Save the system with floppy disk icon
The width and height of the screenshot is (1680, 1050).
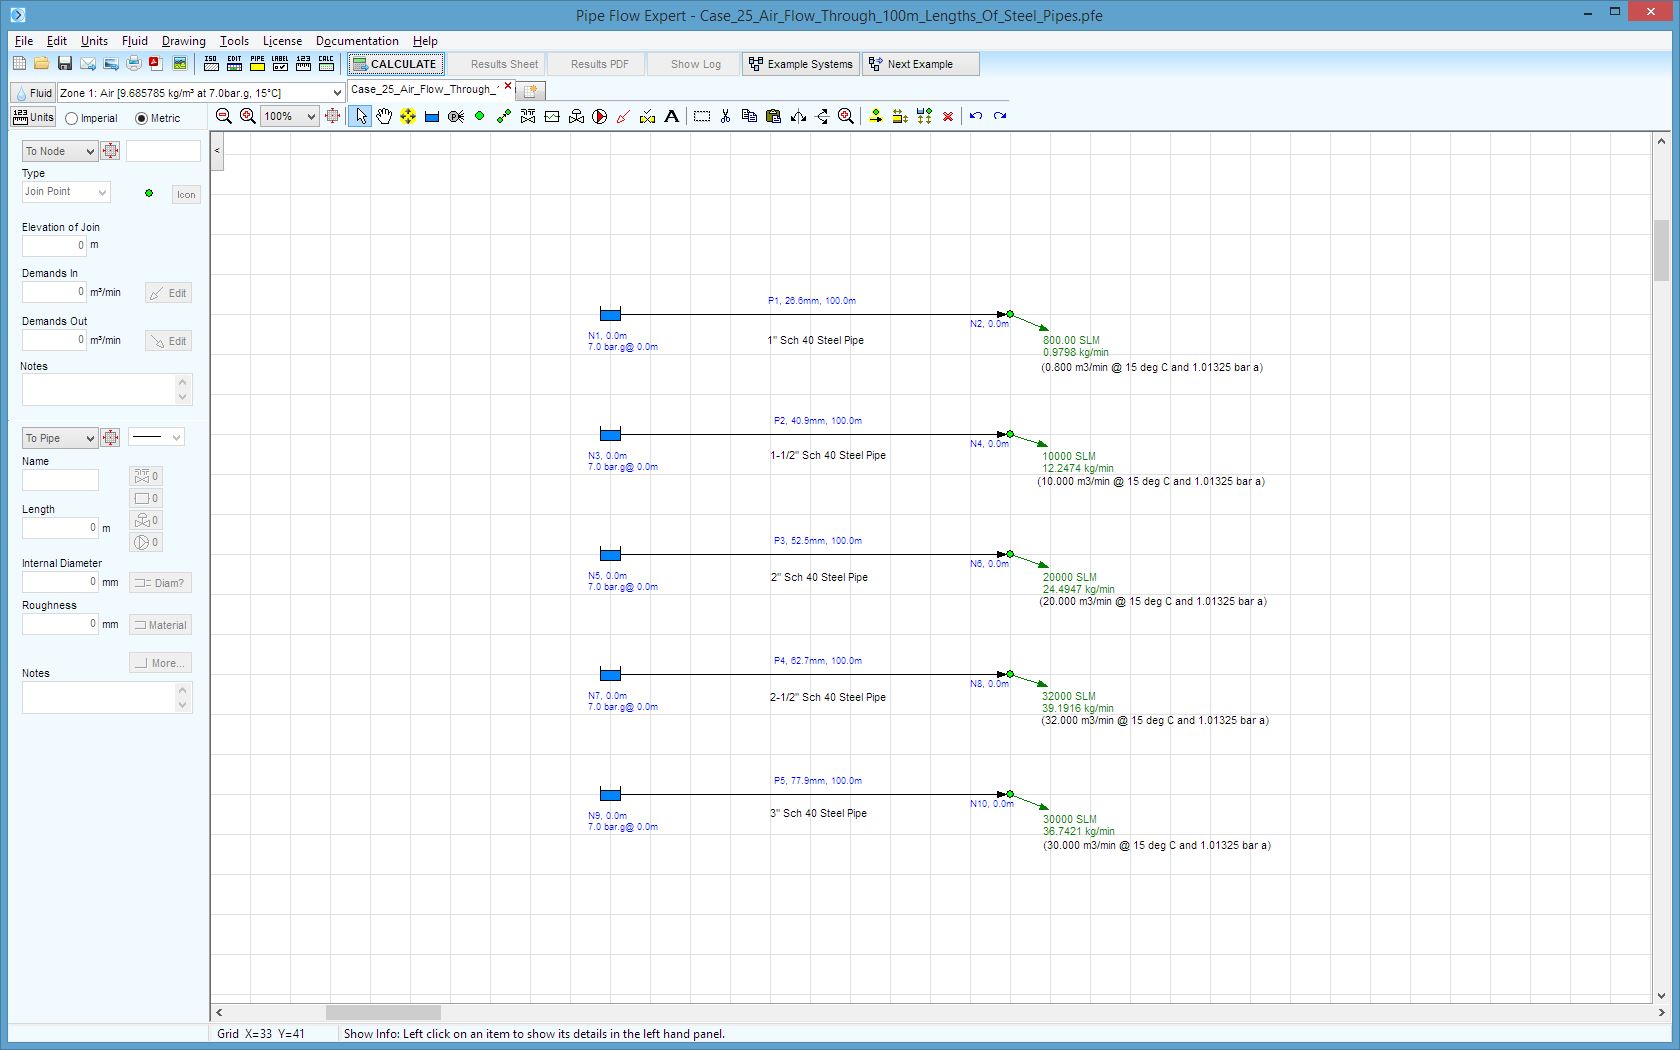(64, 64)
